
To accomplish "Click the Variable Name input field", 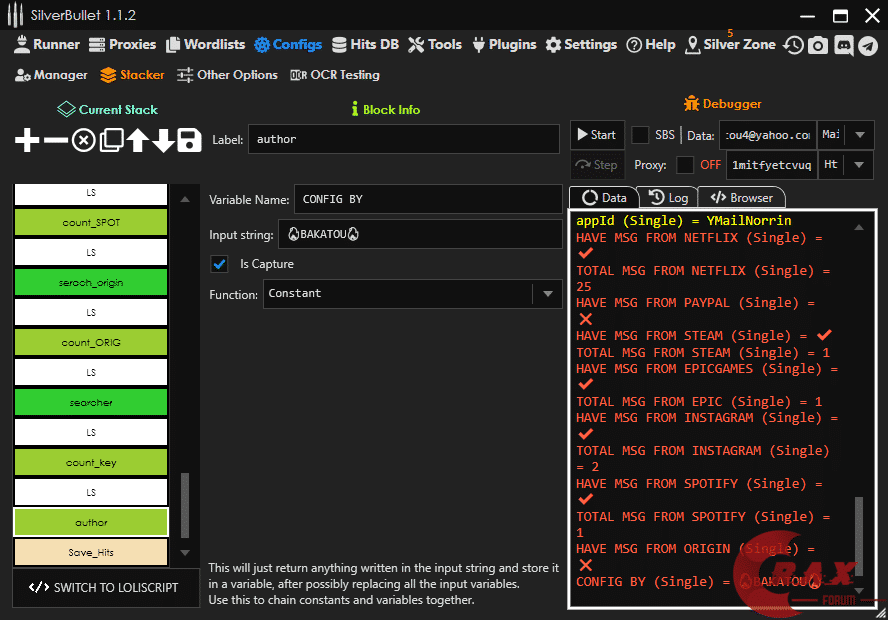I will click(x=427, y=199).
